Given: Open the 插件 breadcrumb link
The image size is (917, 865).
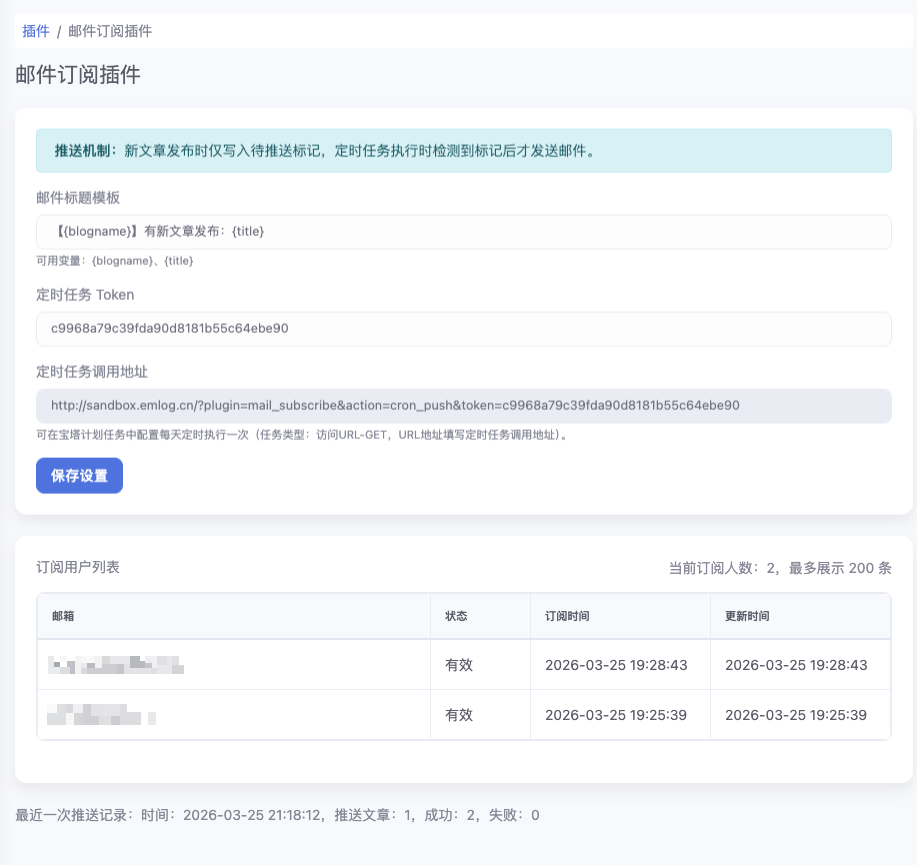Looking at the screenshot, I should (x=36, y=31).
